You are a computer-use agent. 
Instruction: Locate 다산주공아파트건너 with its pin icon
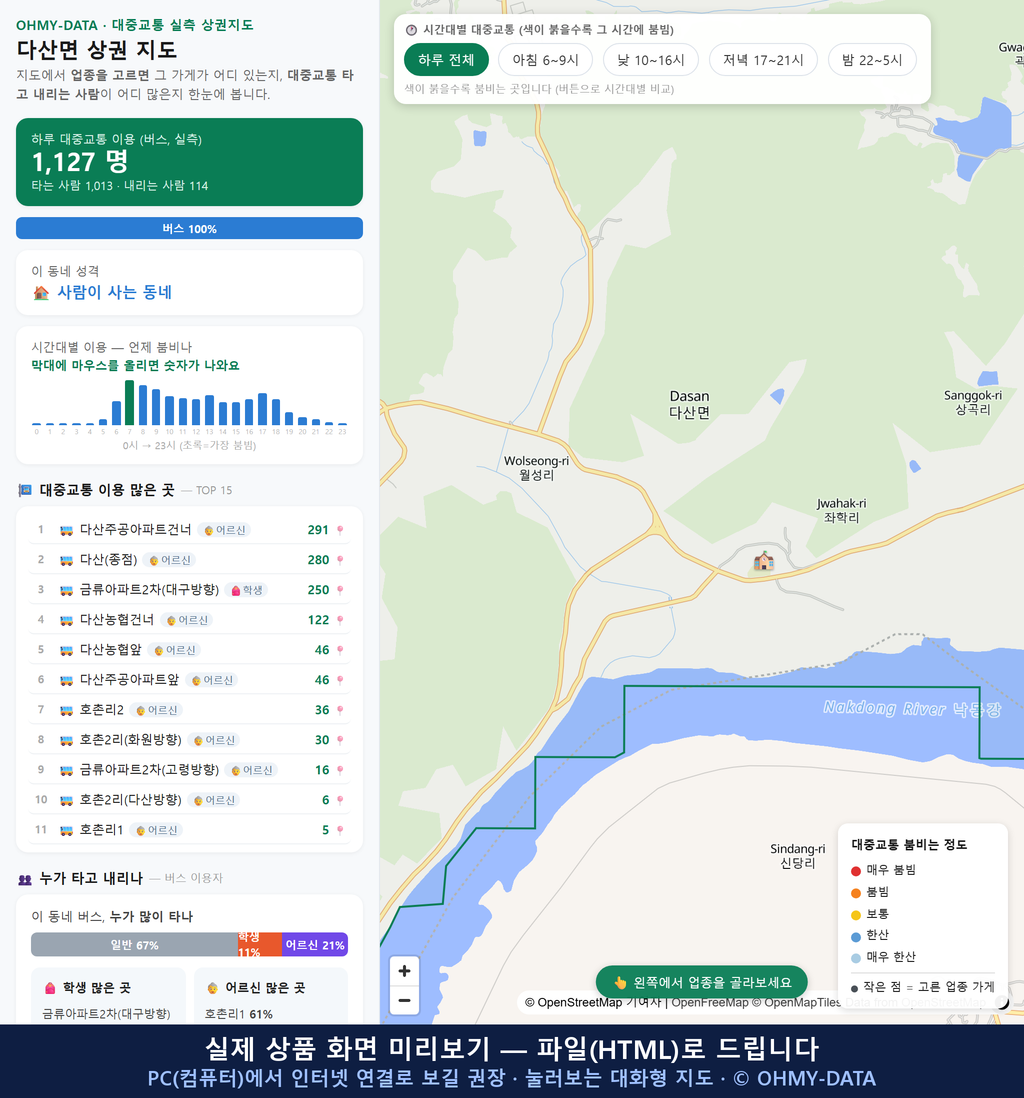tap(340, 530)
